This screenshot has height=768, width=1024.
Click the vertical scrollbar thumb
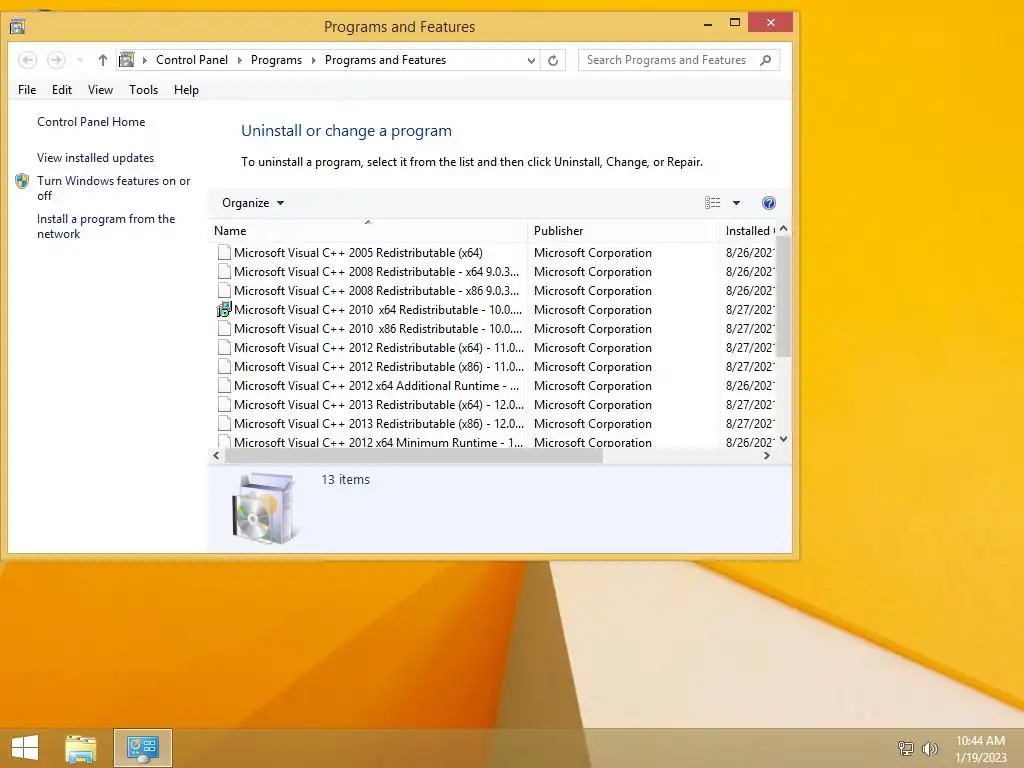[784, 296]
